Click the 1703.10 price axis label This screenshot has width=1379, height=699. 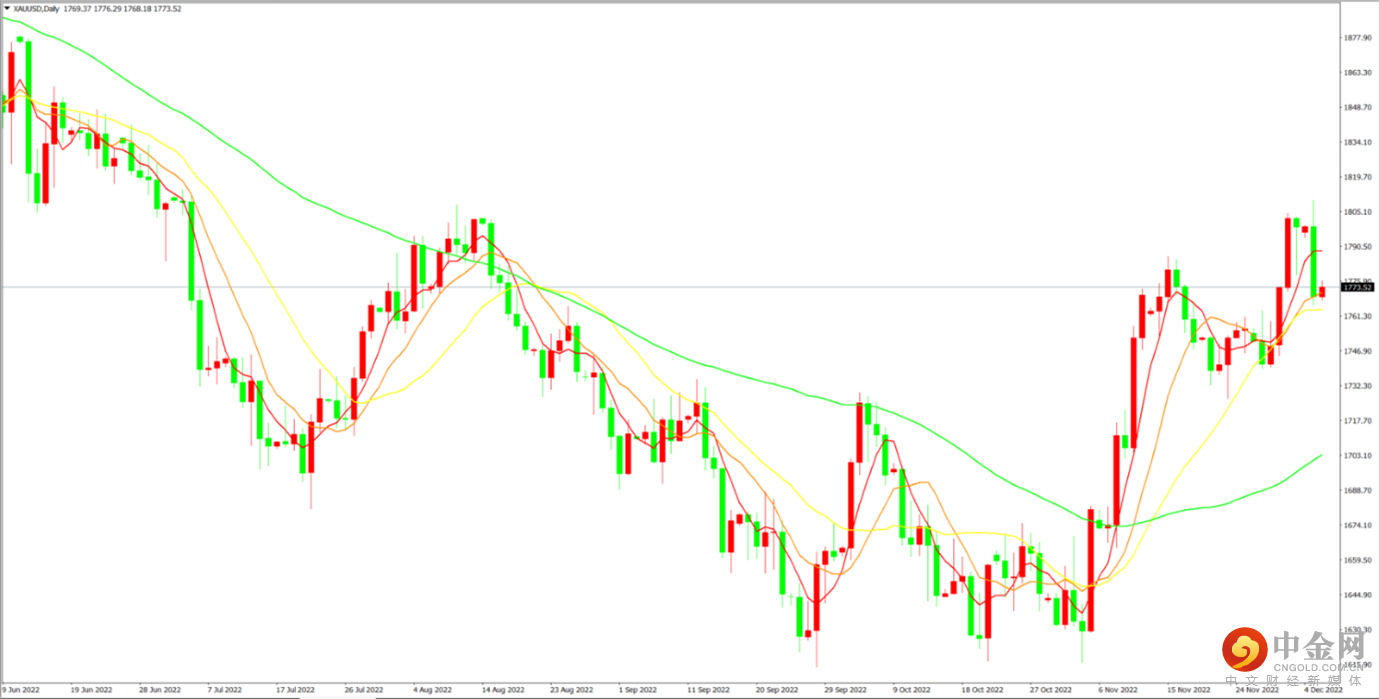(1356, 456)
